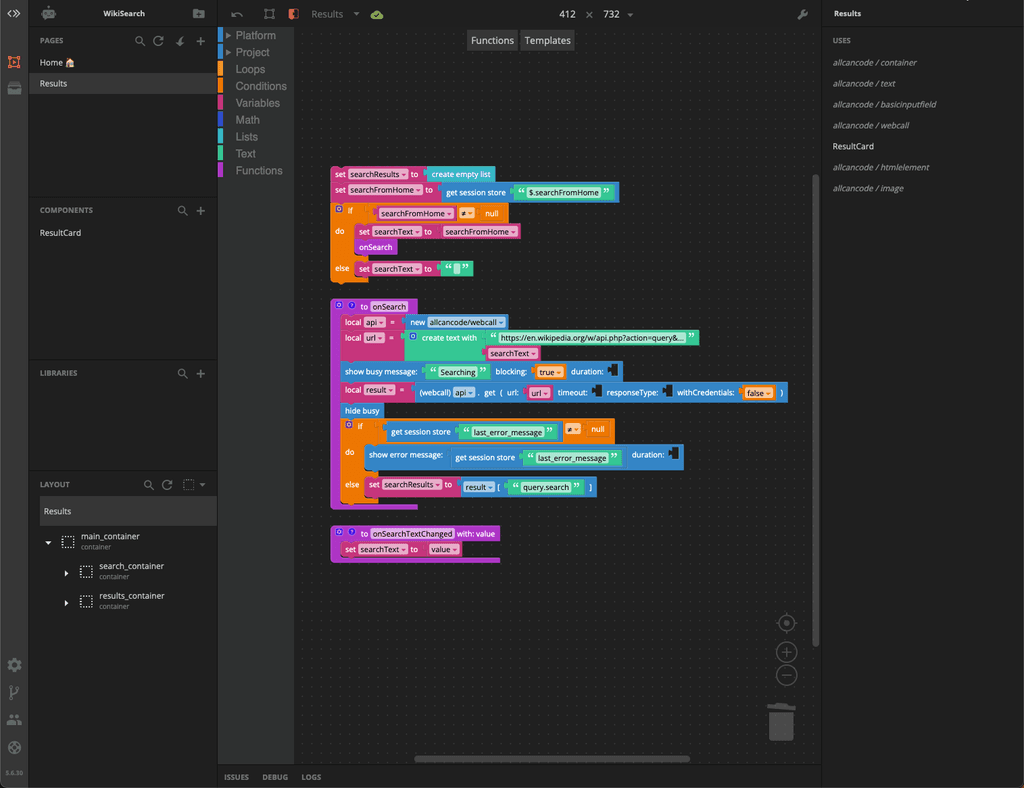Open the DEBUG tab
This screenshot has width=1024, height=788.
(275, 777)
